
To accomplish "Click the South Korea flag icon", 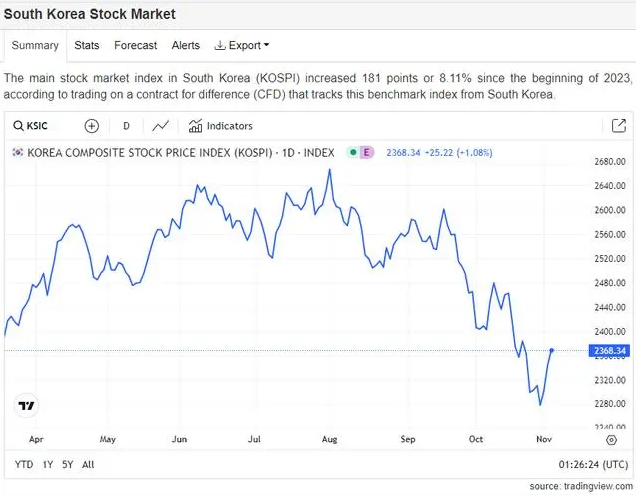I will pyautogui.click(x=17, y=153).
